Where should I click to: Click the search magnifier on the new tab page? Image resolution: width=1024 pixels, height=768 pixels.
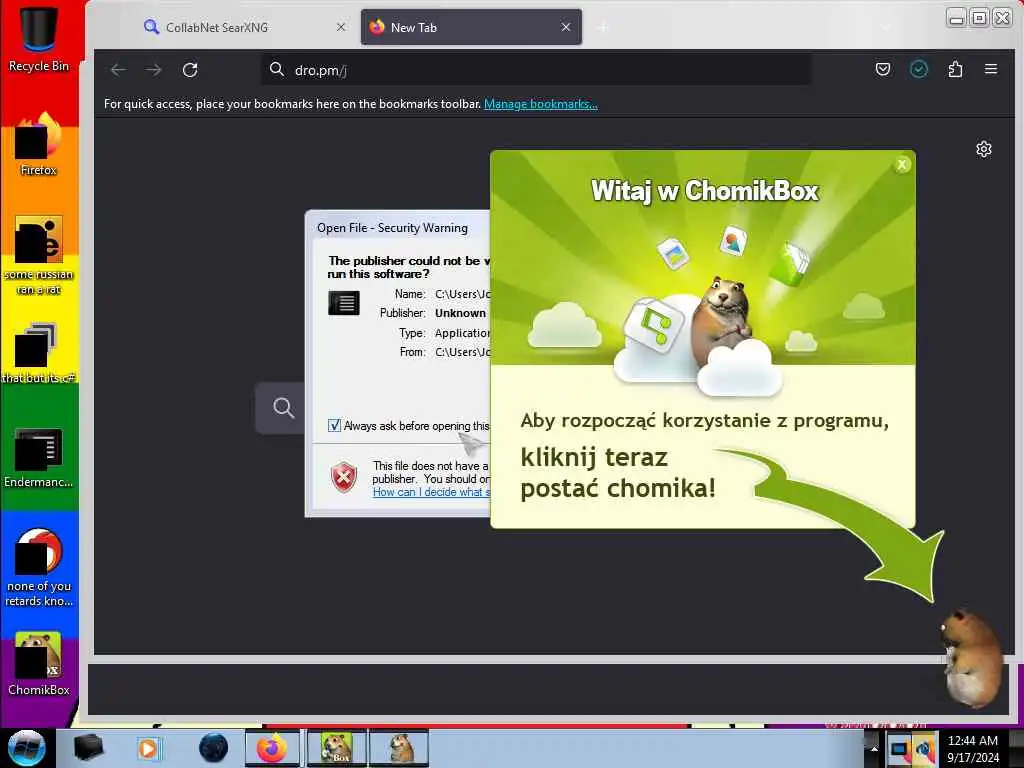pos(283,408)
